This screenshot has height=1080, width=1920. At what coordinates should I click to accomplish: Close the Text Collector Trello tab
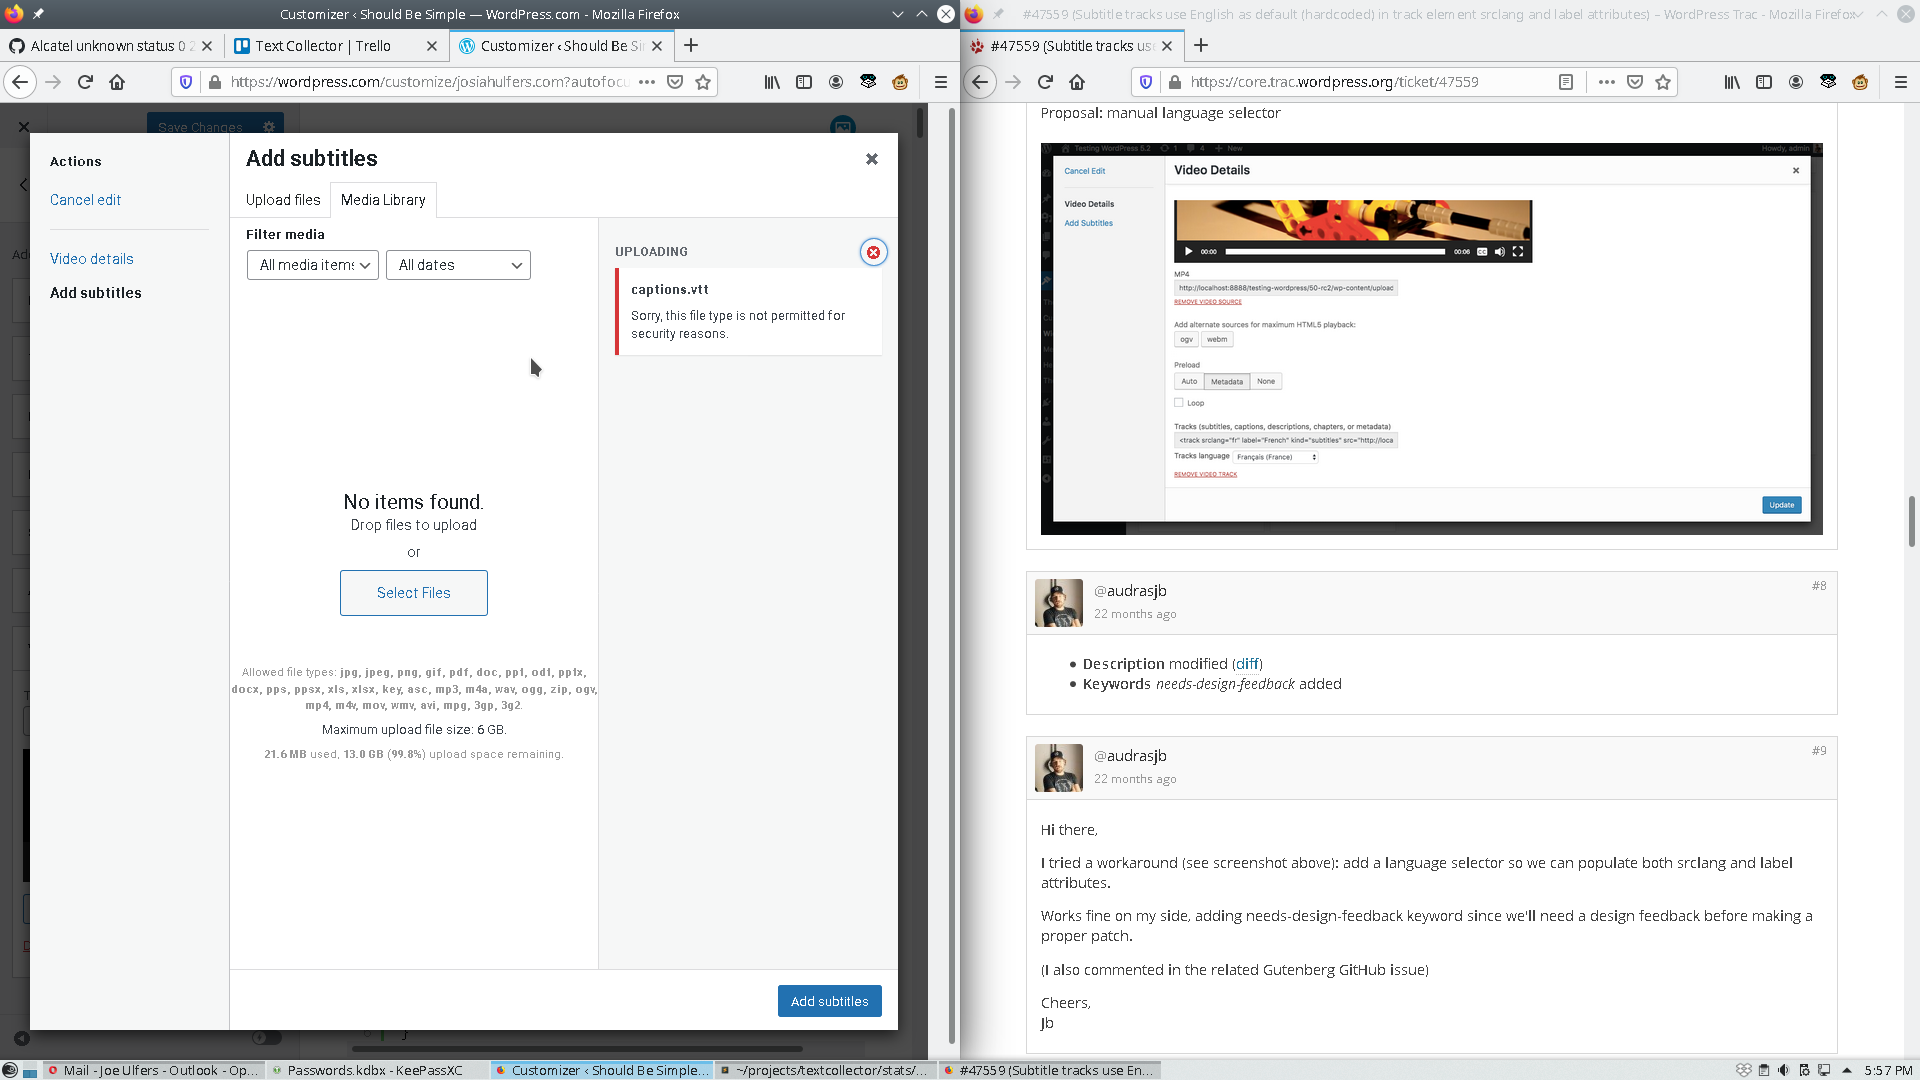432,46
